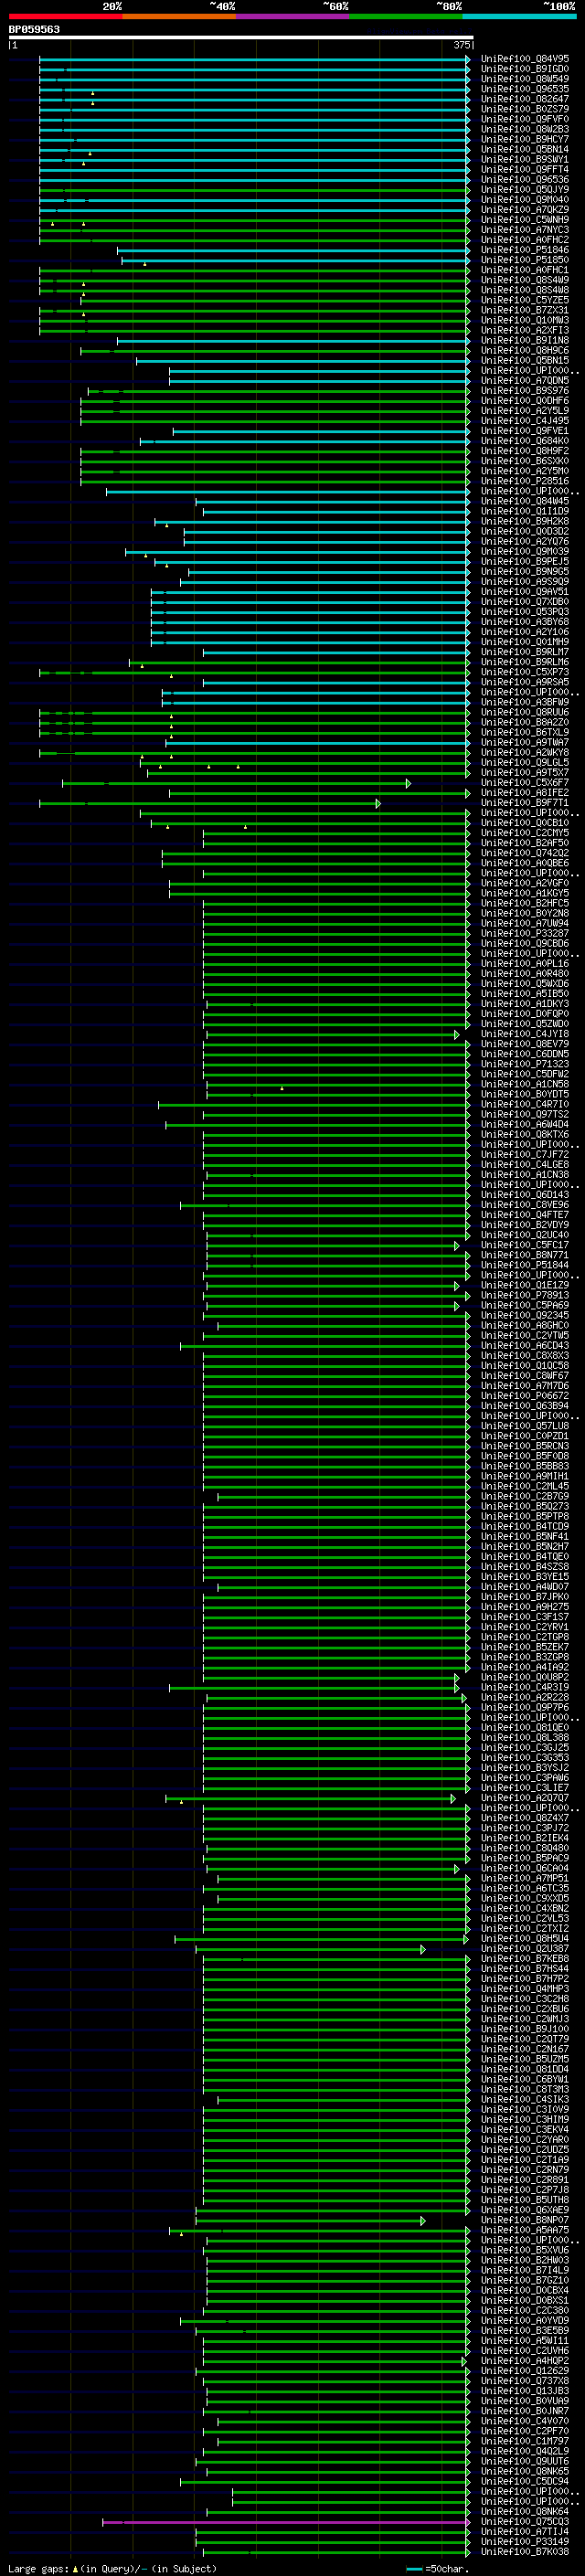
Task: Click the white query sequence ruler bar
Action: tap(241, 37)
